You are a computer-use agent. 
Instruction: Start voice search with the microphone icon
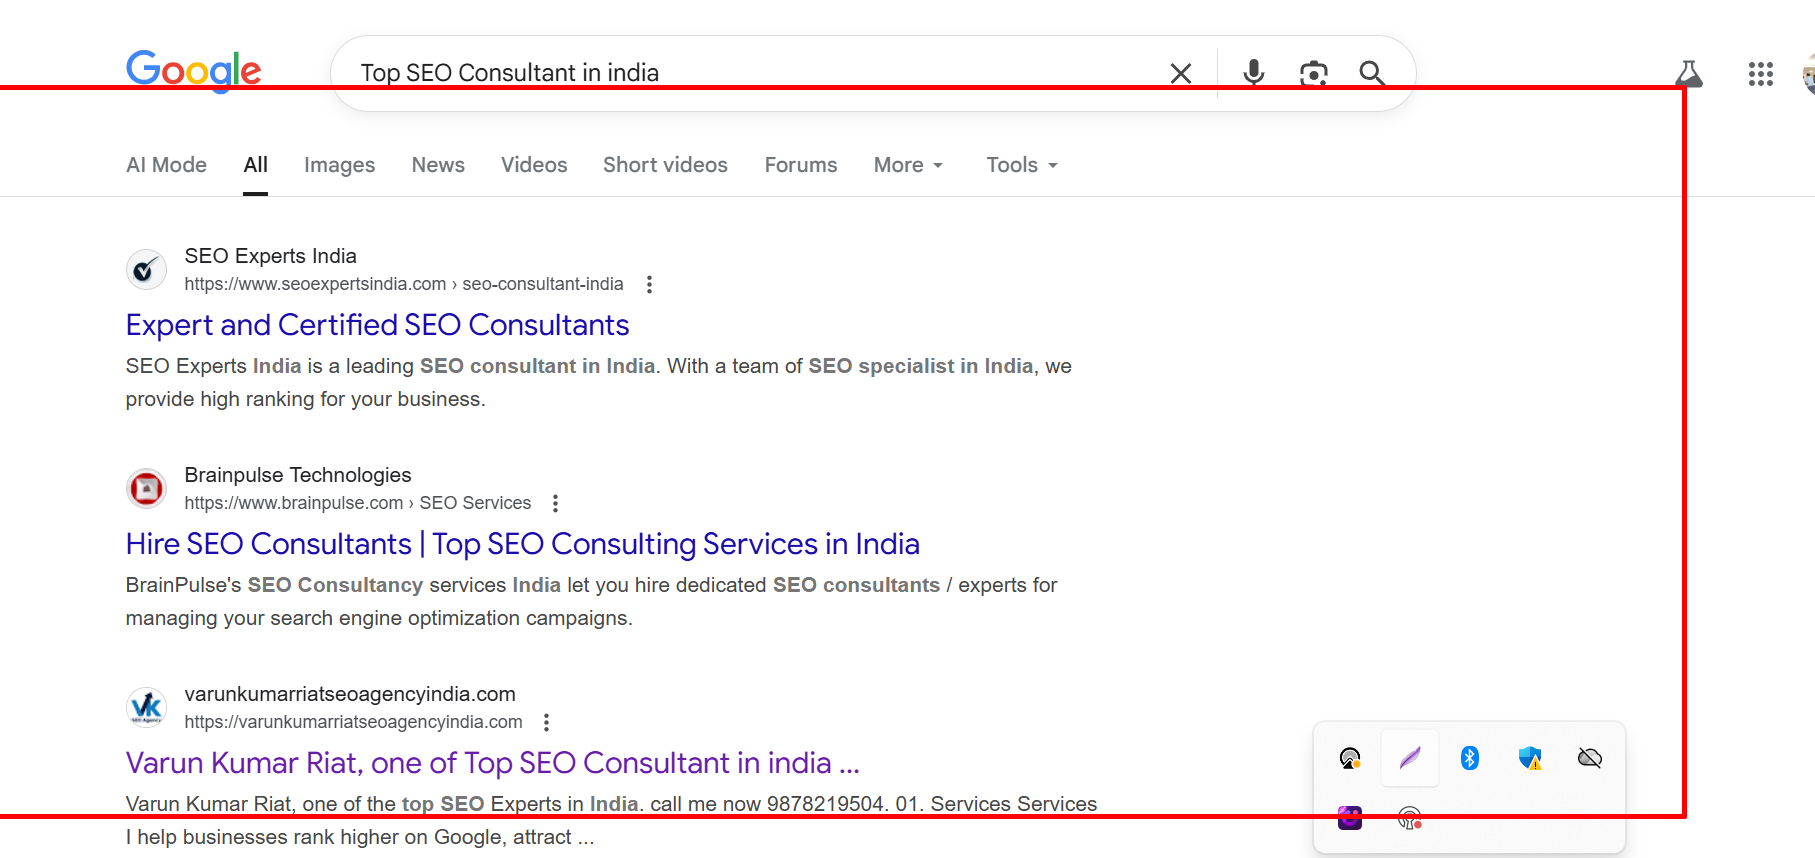[x=1254, y=73]
